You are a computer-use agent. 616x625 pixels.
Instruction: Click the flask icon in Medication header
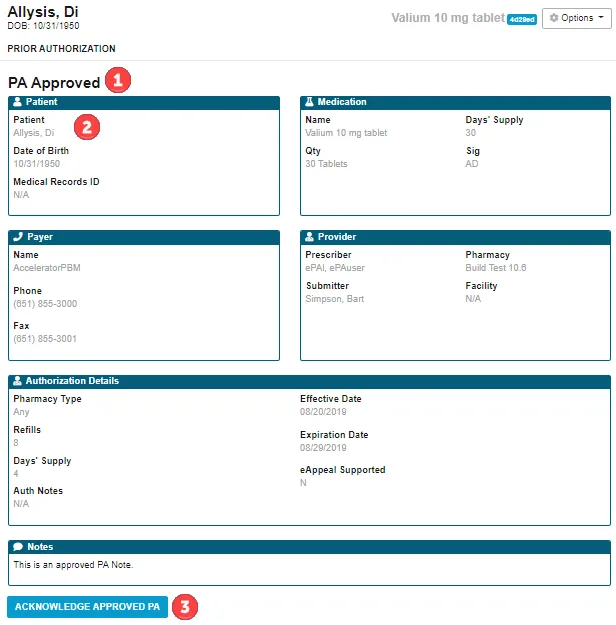coord(309,102)
